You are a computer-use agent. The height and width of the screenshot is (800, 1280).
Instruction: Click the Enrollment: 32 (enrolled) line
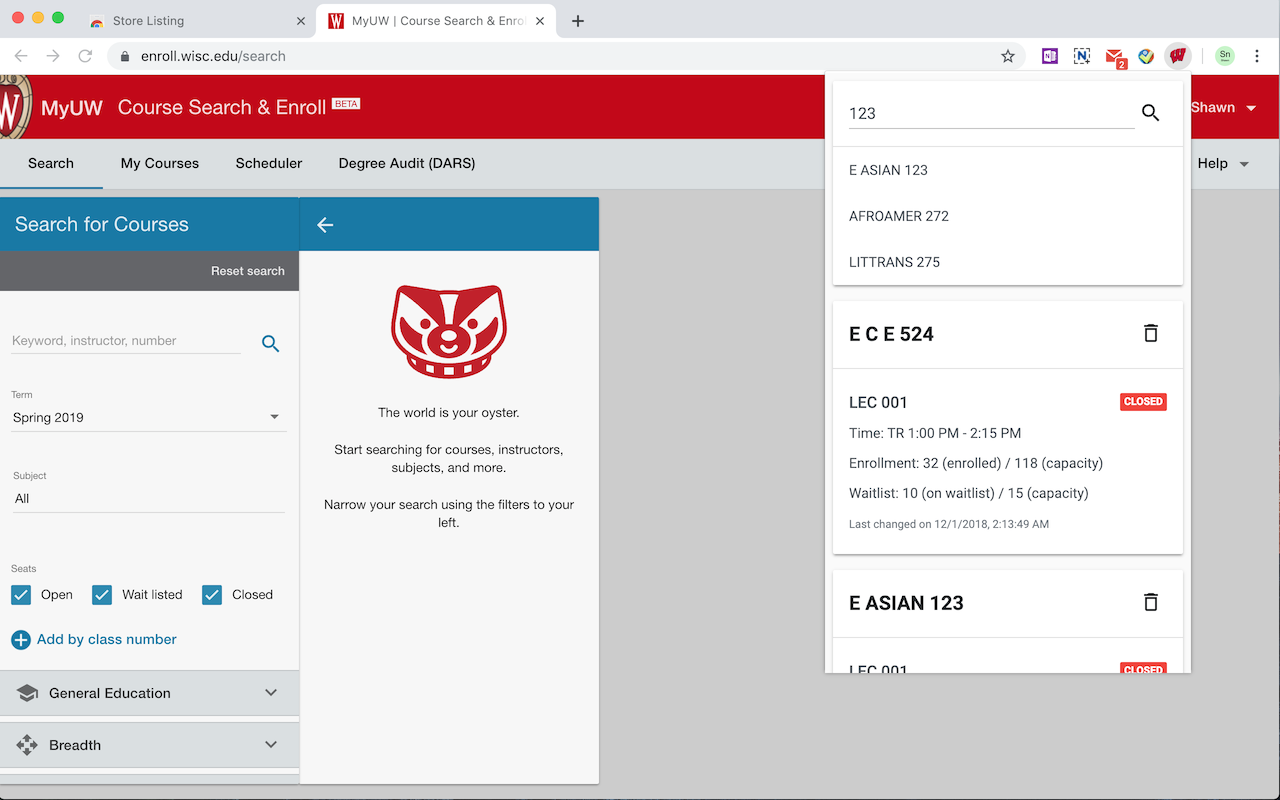coord(976,463)
